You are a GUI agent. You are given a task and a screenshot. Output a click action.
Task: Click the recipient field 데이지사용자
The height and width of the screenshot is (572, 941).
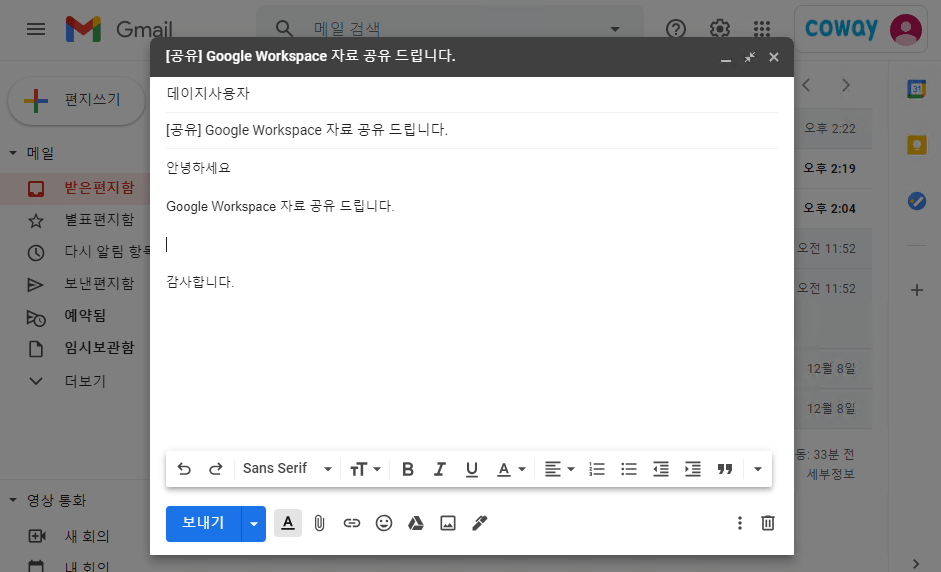click(472, 94)
